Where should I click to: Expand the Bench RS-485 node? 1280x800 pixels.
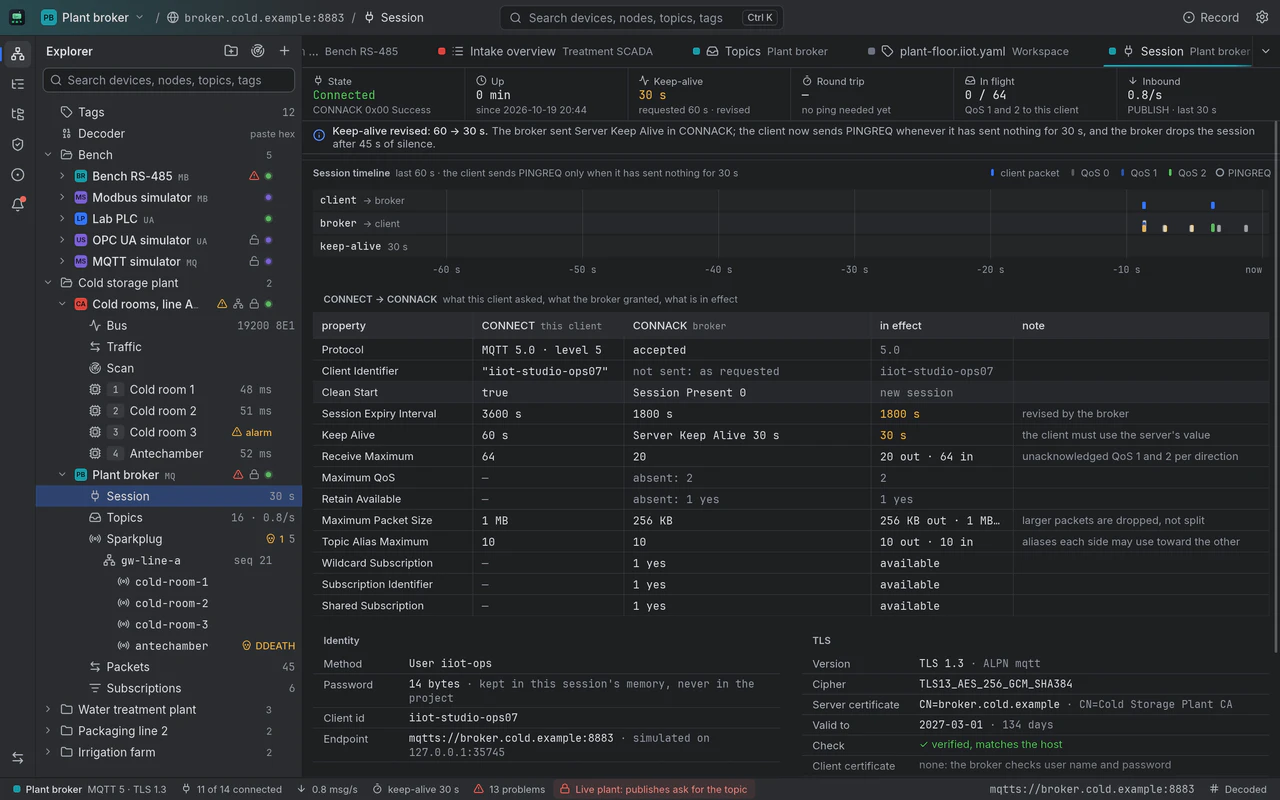[62, 176]
